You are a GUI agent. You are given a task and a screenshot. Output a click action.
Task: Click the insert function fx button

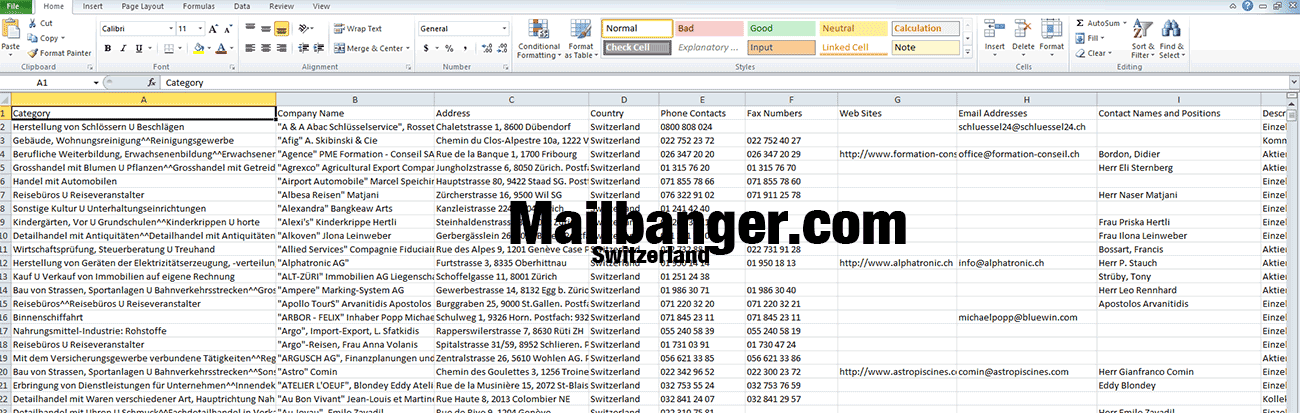click(x=151, y=83)
